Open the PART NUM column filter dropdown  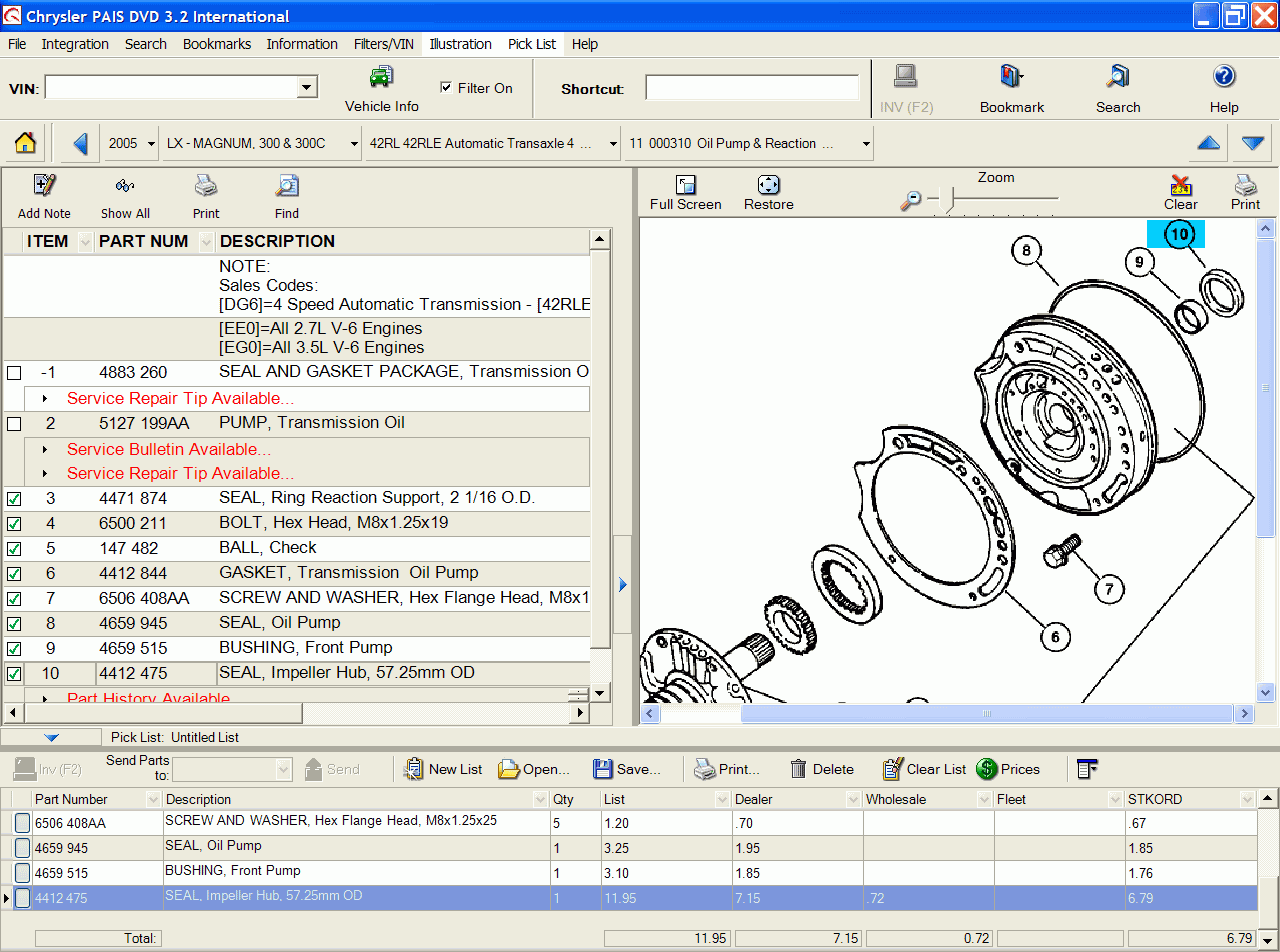coord(207,242)
